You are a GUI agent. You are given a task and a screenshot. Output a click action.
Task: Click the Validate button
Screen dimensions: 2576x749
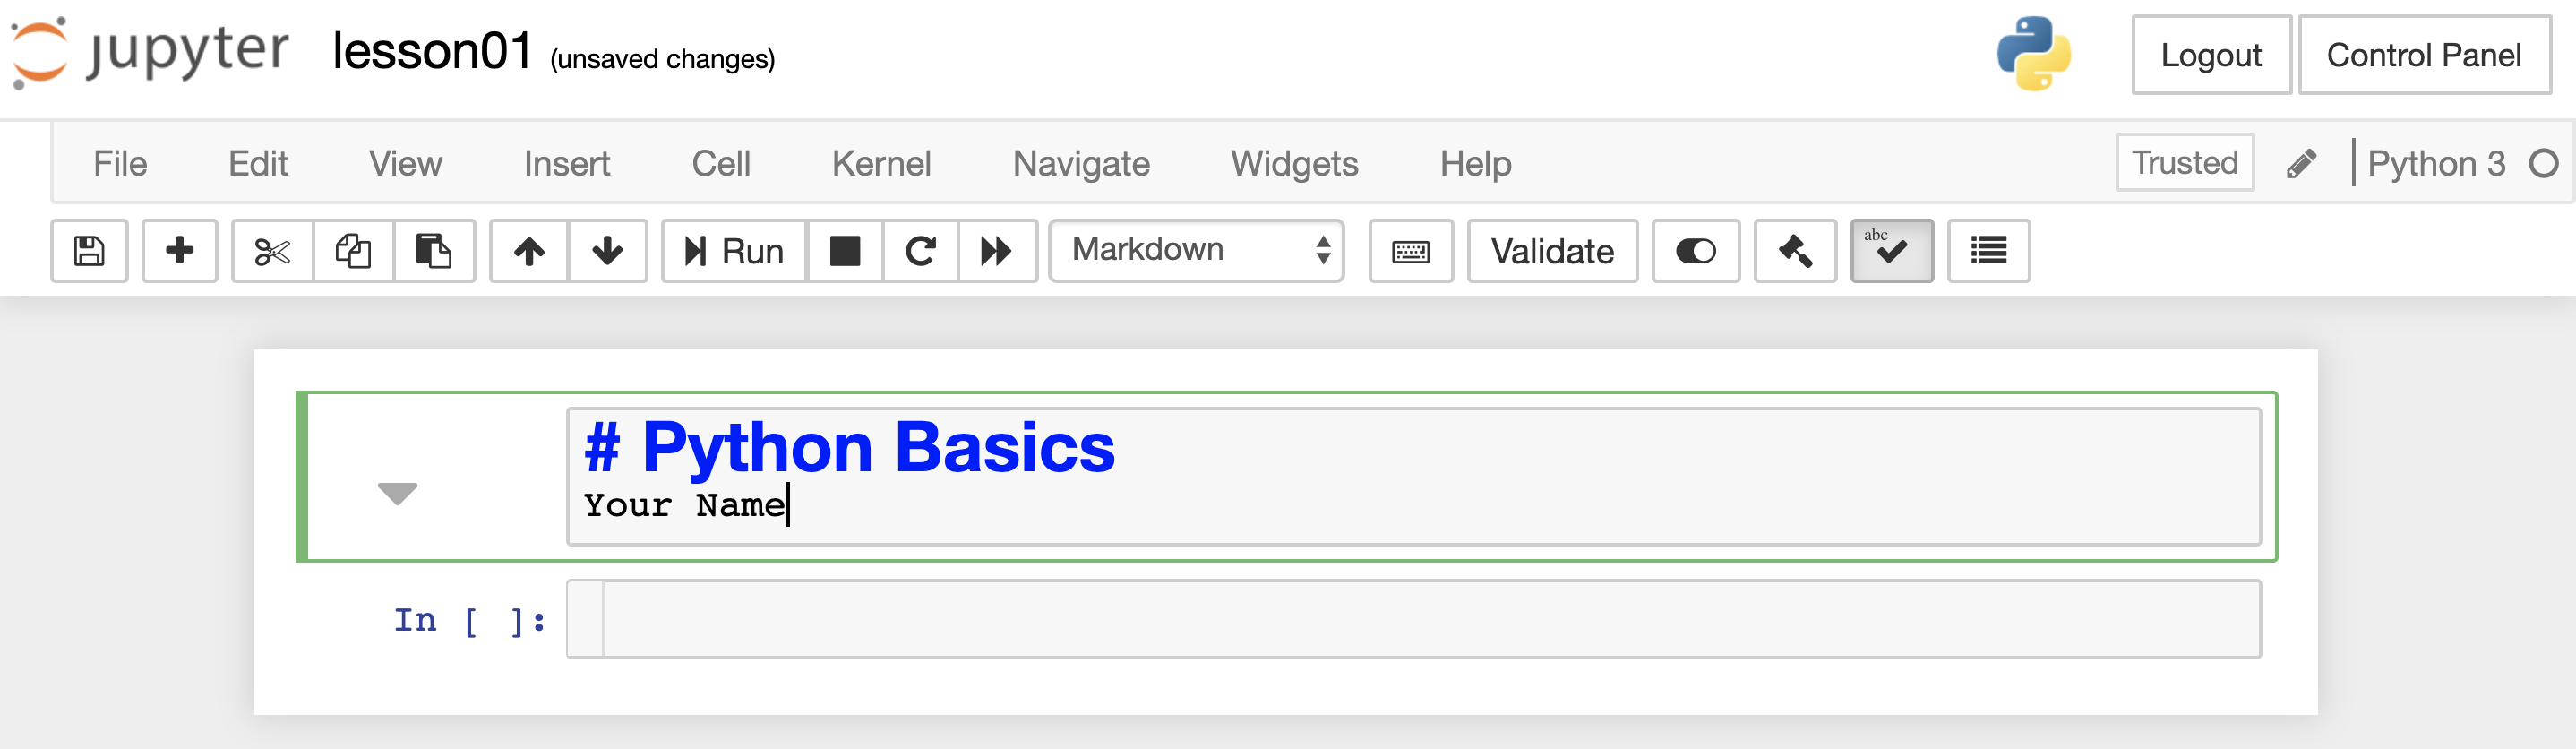click(1552, 251)
